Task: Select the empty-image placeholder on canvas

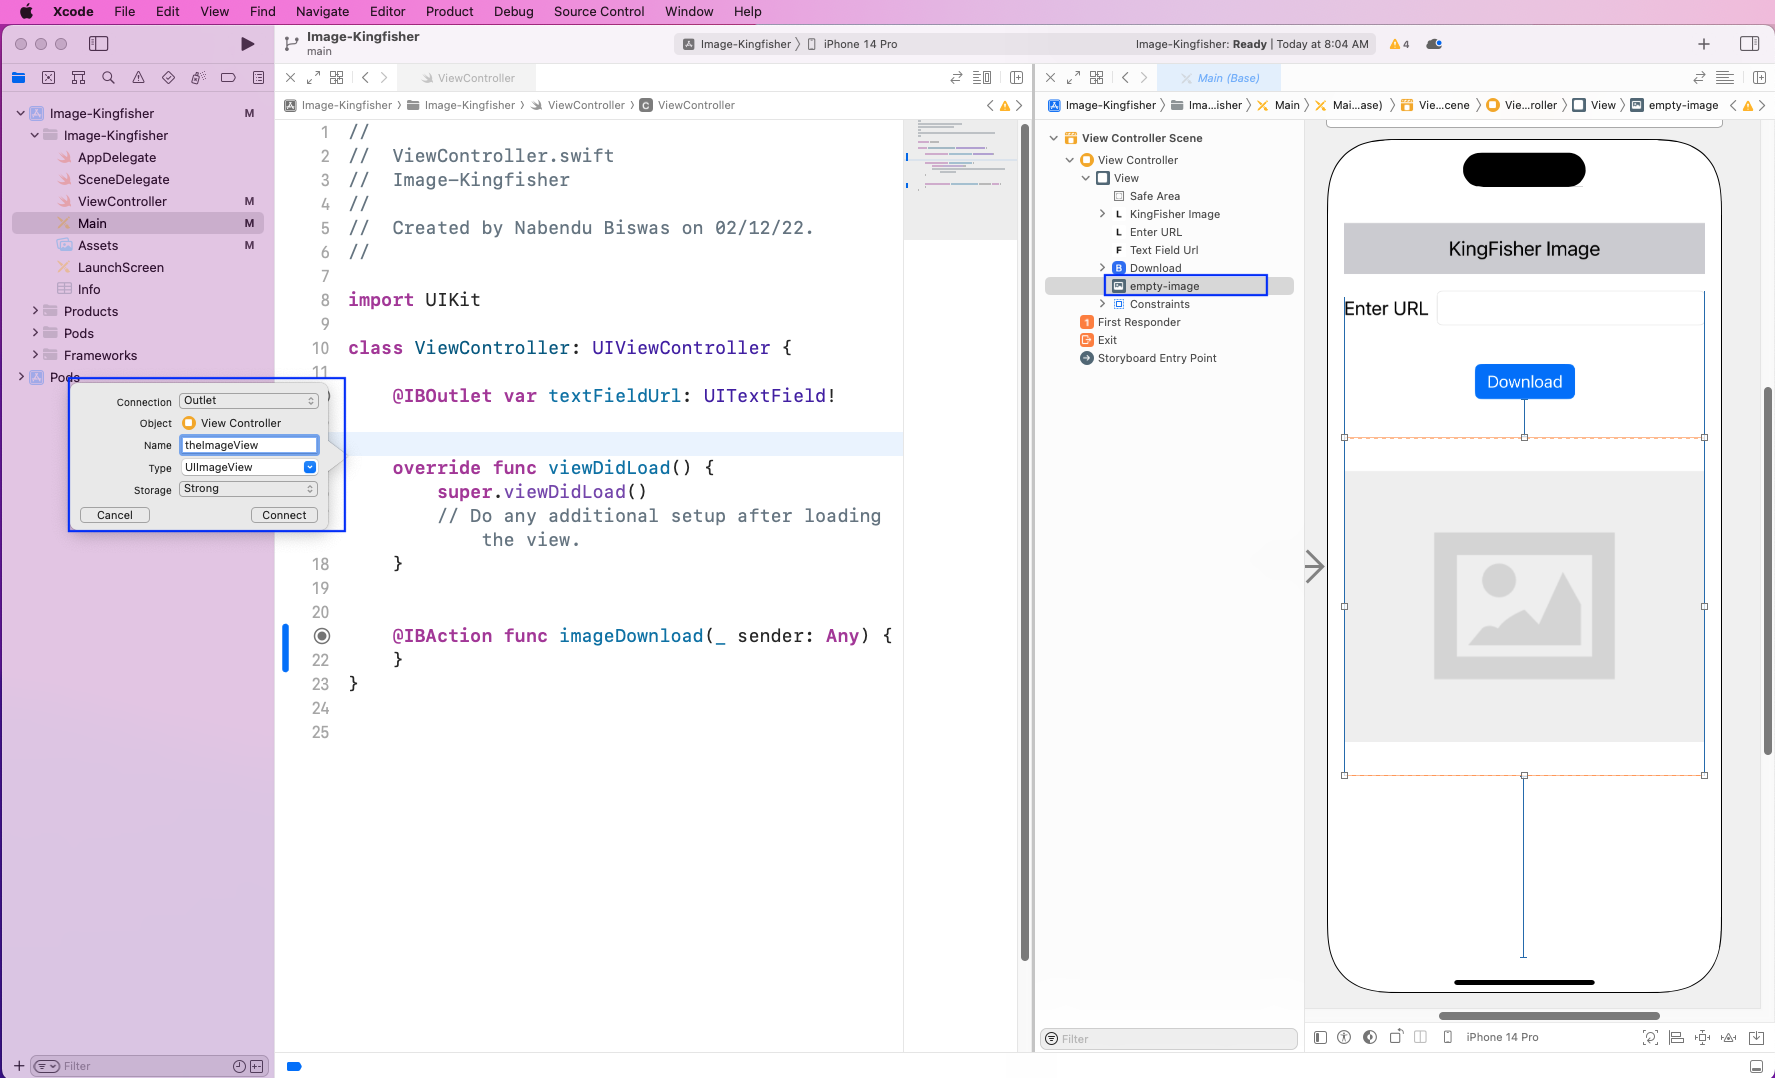Action: click(x=1524, y=606)
